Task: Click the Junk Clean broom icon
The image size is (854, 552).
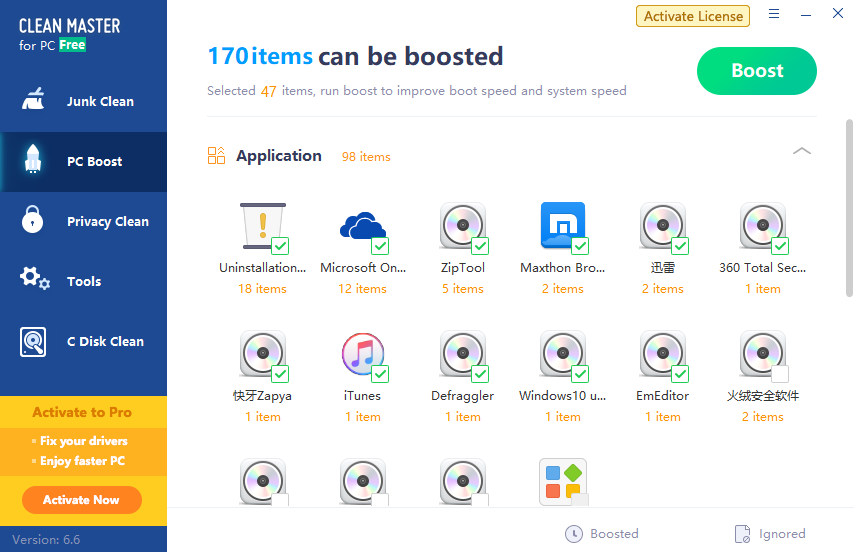Action: click(x=33, y=99)
